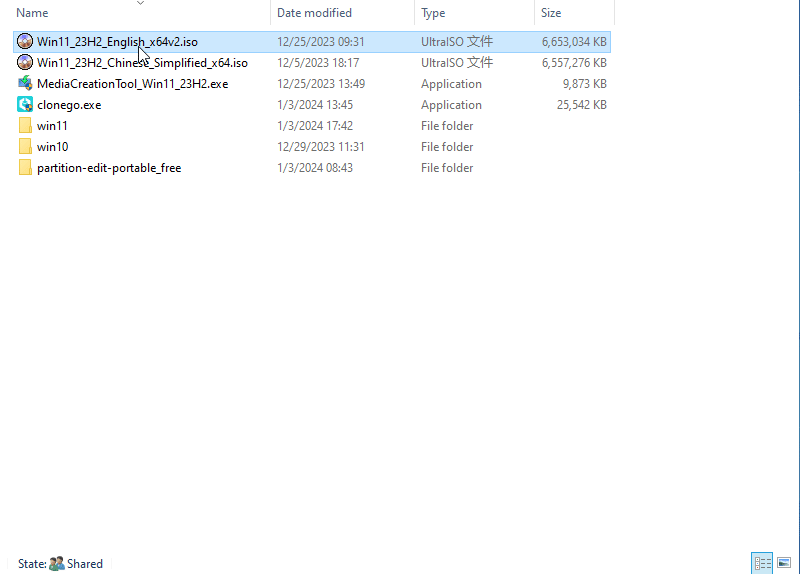Sort files by Date modified column
This screenshot has width=800, height=574.
[314, 13]
